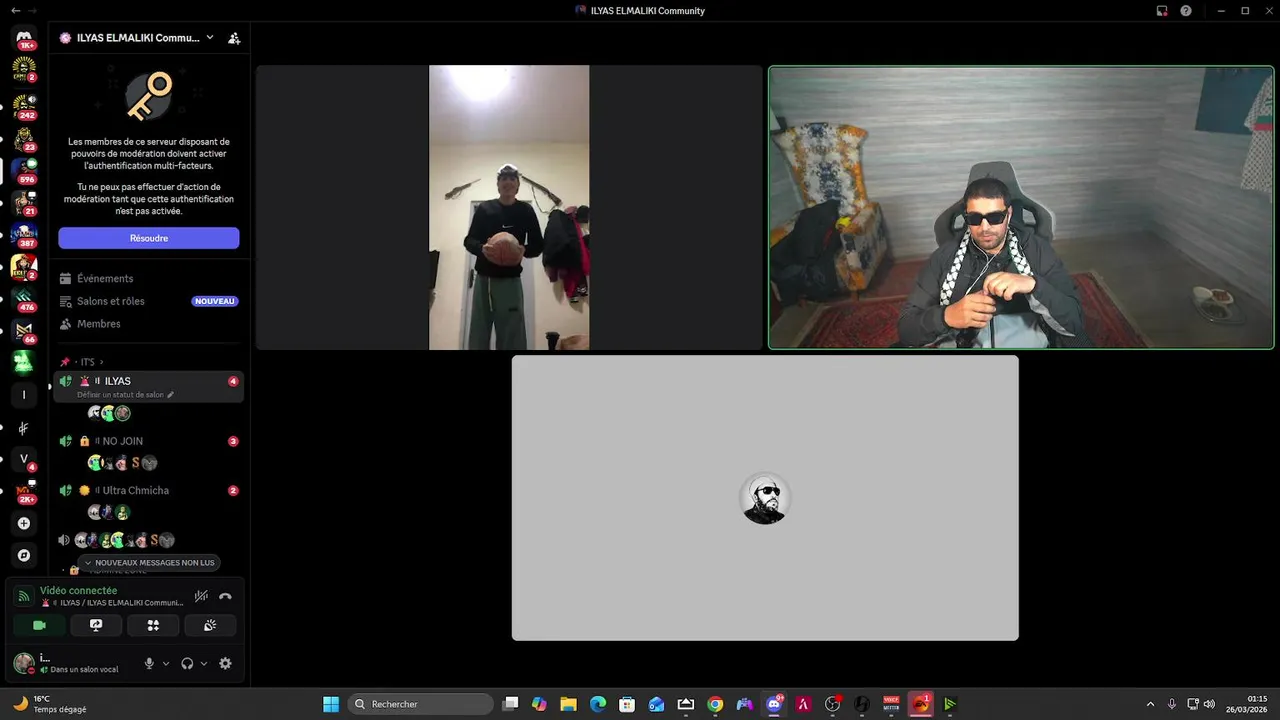Disconnect from voice with hang-up icon
This screenshot has width=1280, height=720.
tap(225, 596)
